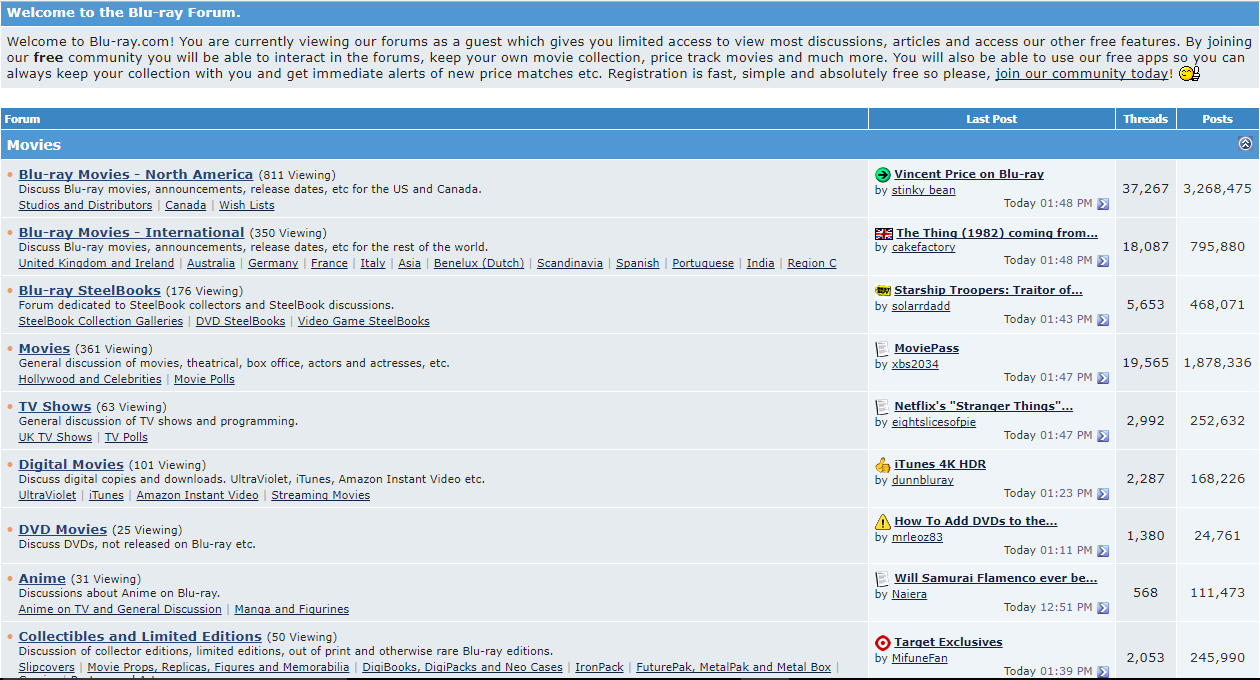
Task: Click the smiley icon after join our community
Action: click(1189, 74)
